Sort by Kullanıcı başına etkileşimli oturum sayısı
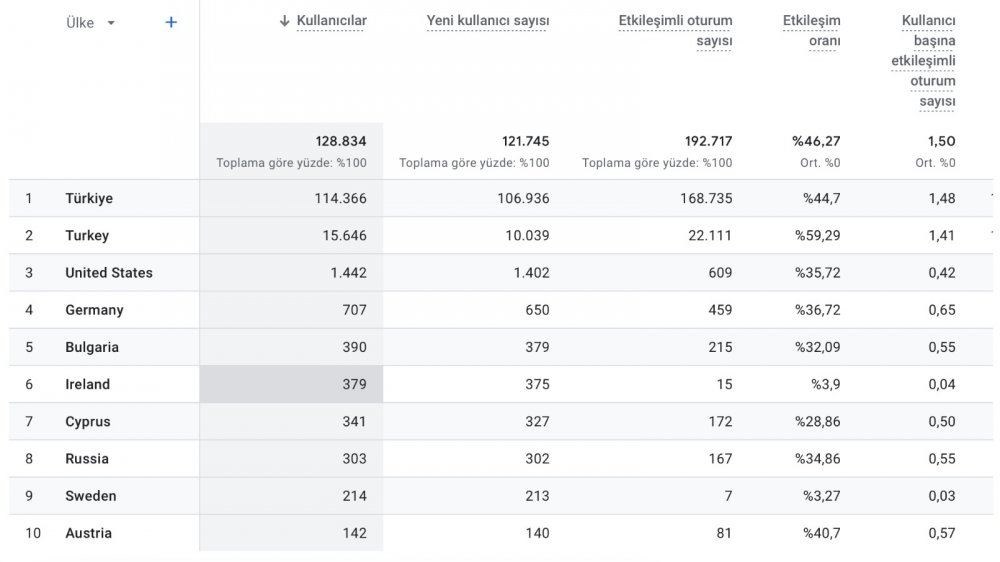The image size is (1000, 562). point(923,61)
